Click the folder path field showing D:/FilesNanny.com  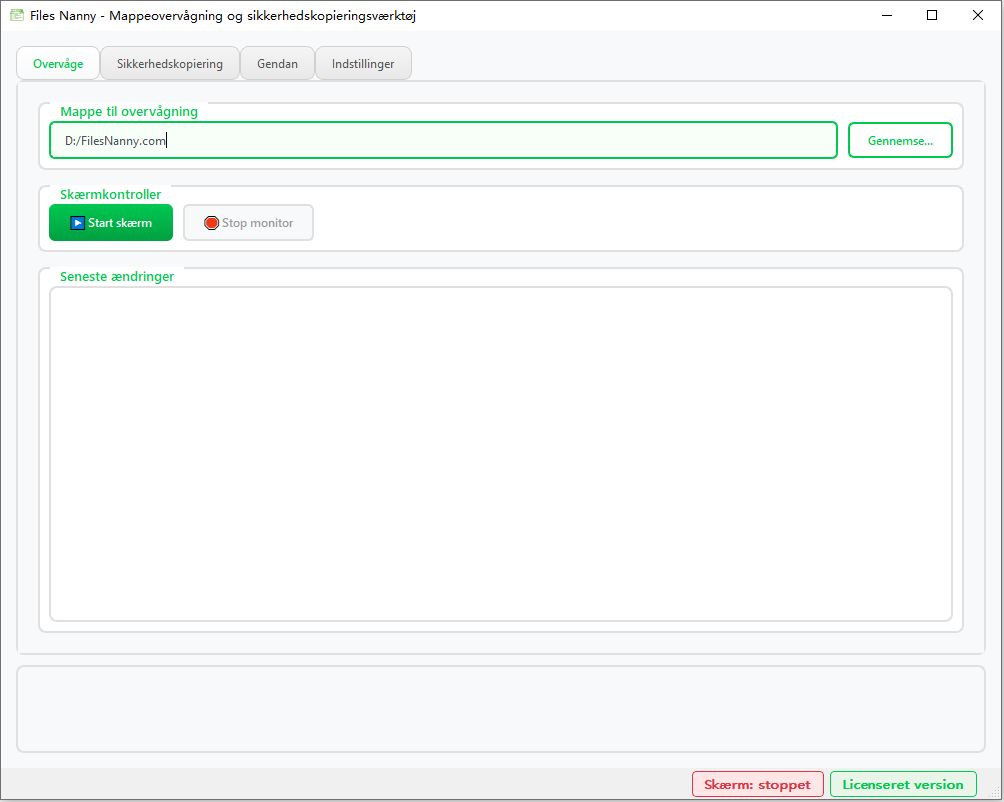click(443, 140)
